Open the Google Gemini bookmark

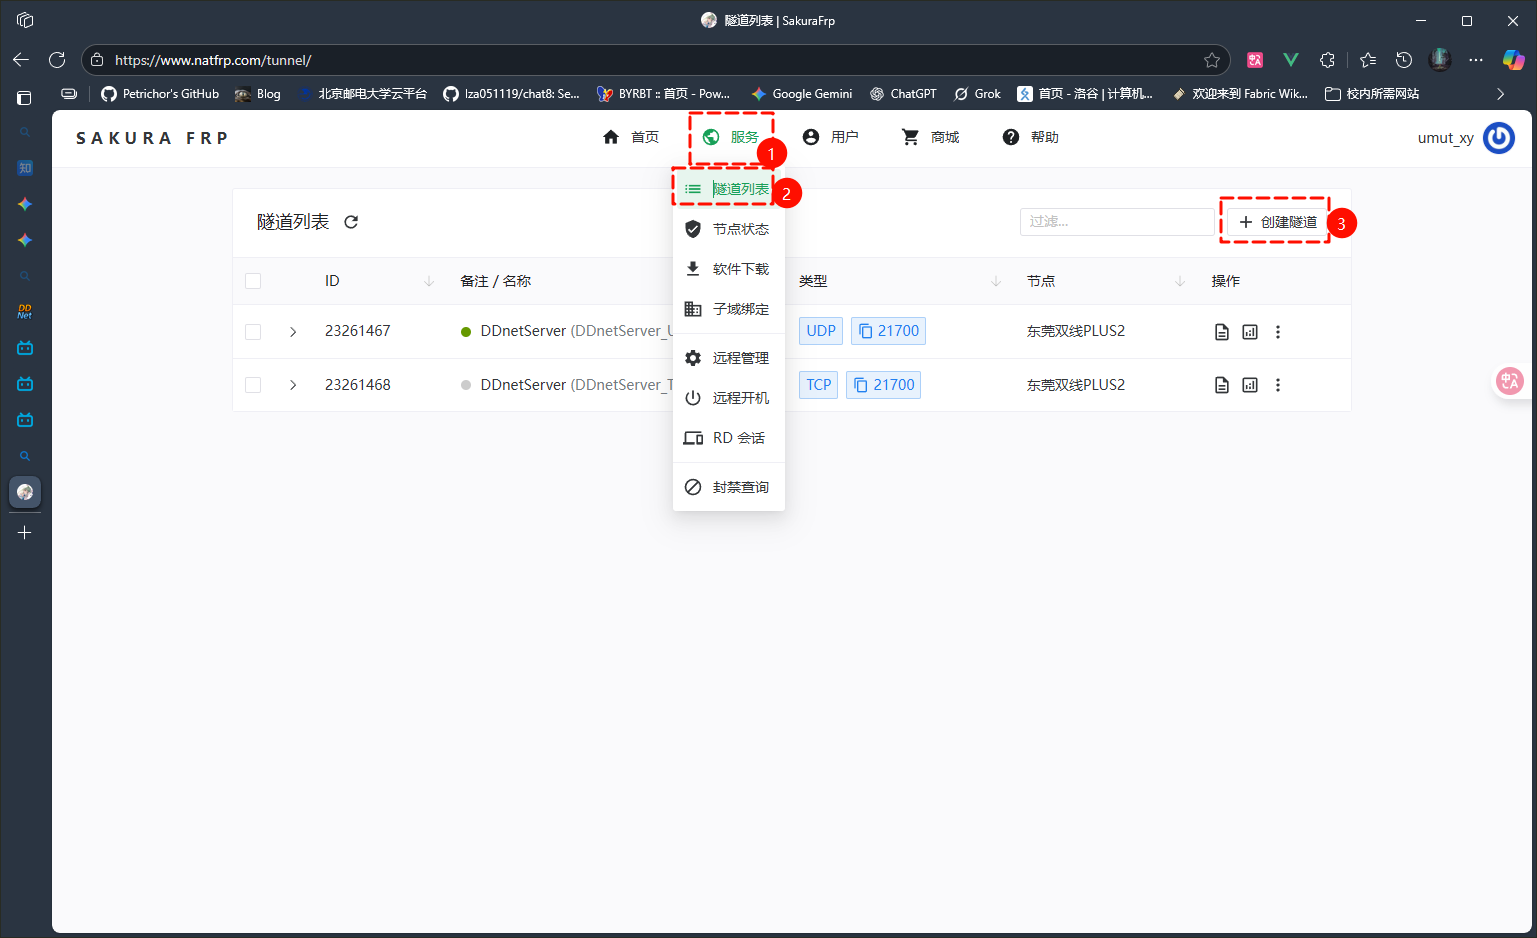pyautogui.click(x=802, y=94)
